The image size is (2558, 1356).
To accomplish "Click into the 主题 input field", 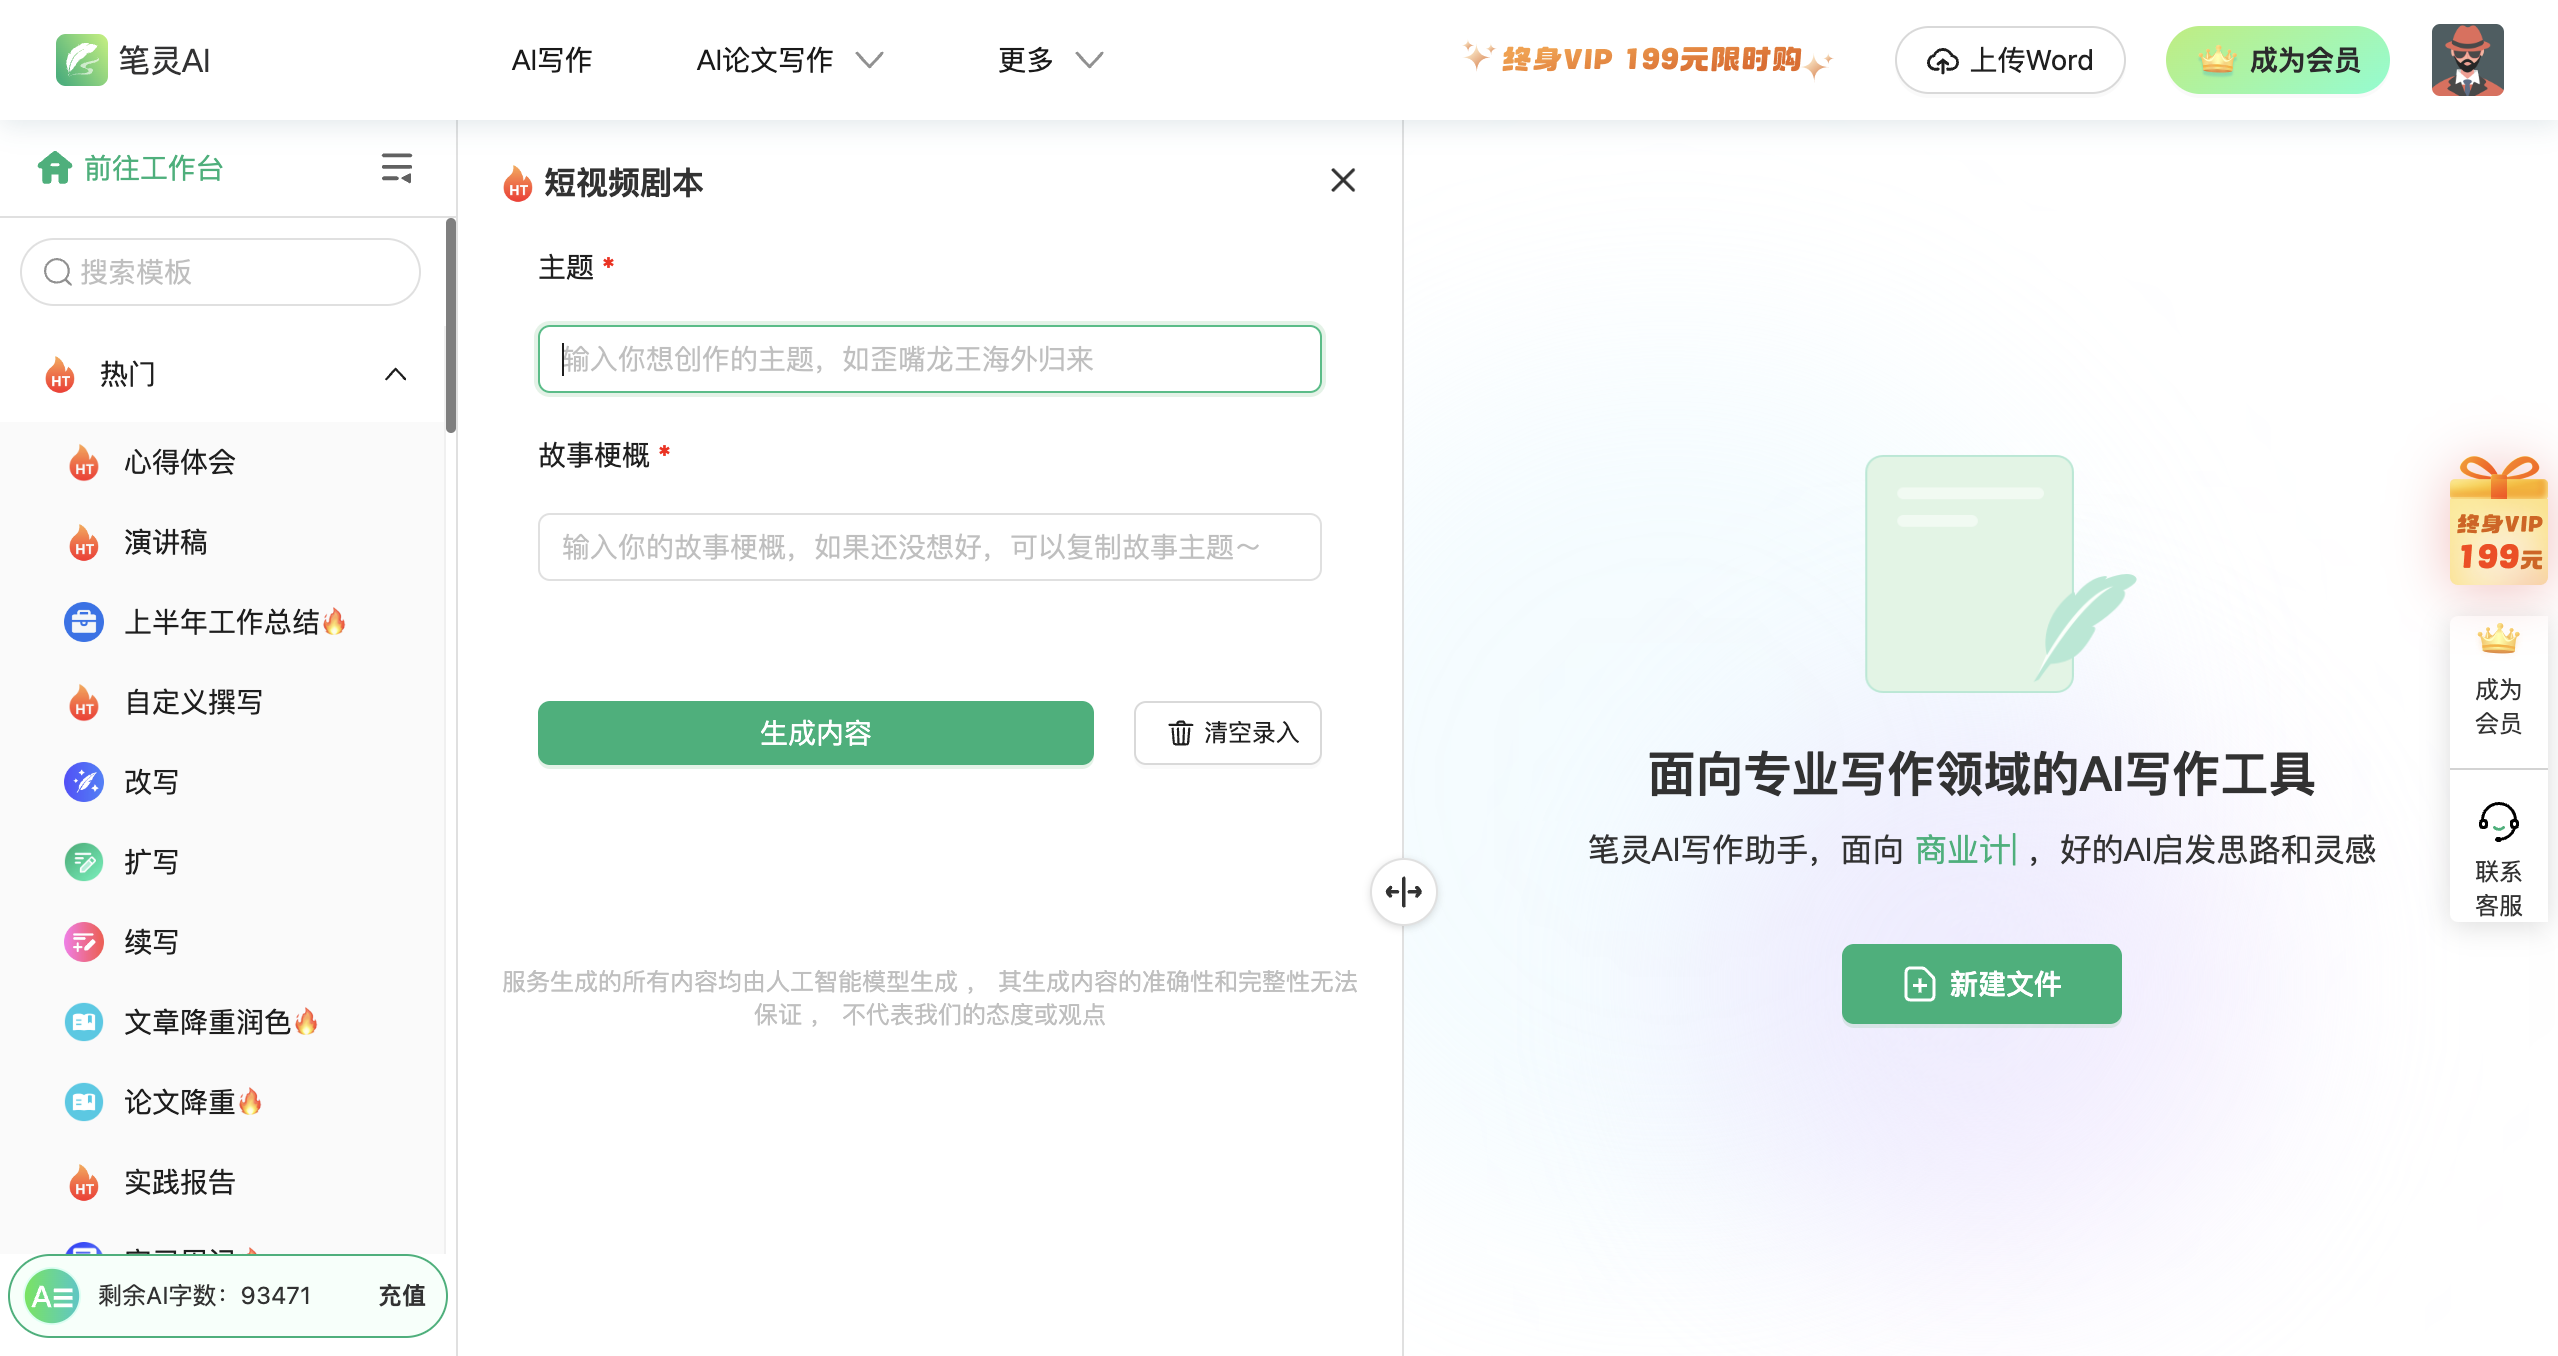I will tap(929, 359).
